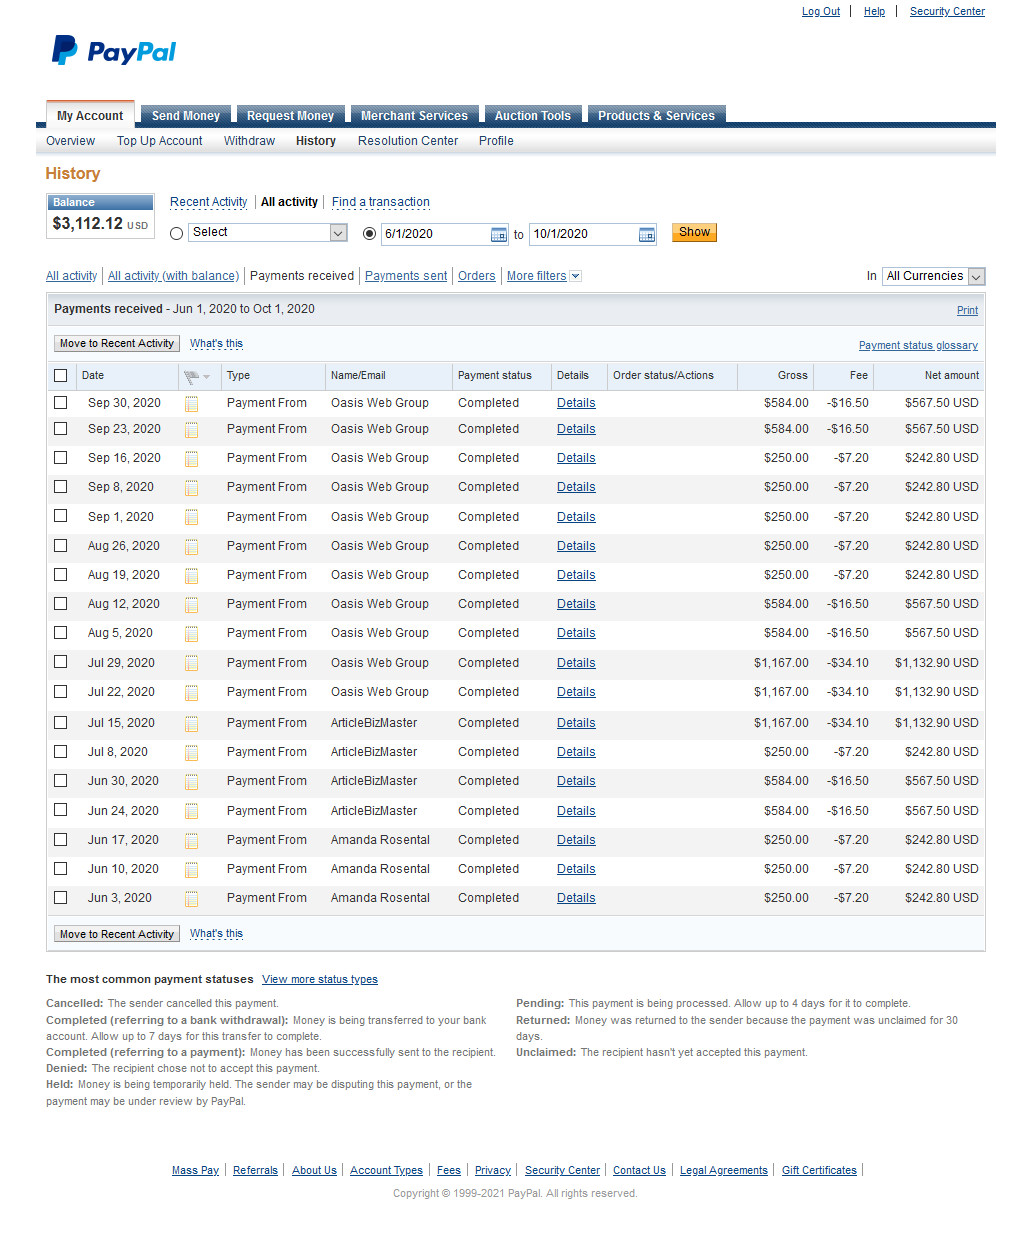
Task: Switch to Recent Activity view
Action: tap(208, 202)
